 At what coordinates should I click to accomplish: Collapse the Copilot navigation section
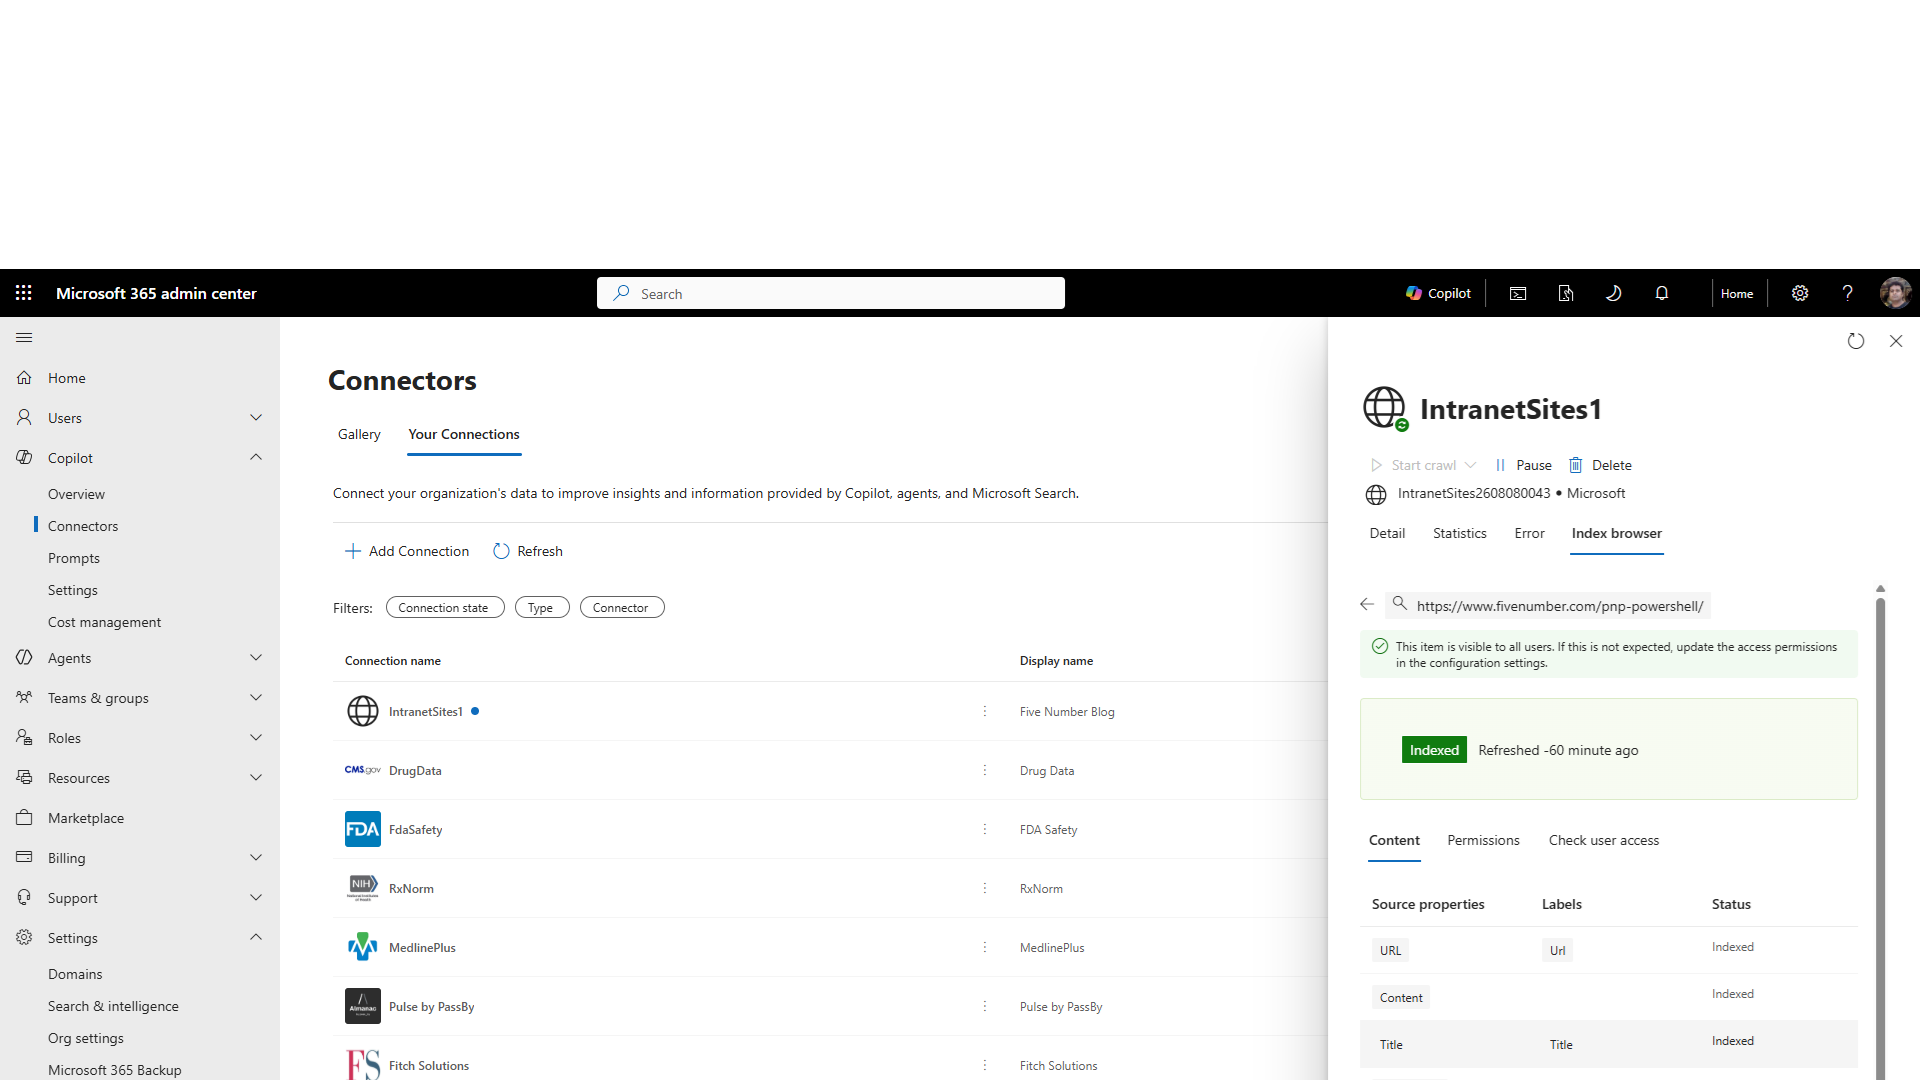(256, 458)
